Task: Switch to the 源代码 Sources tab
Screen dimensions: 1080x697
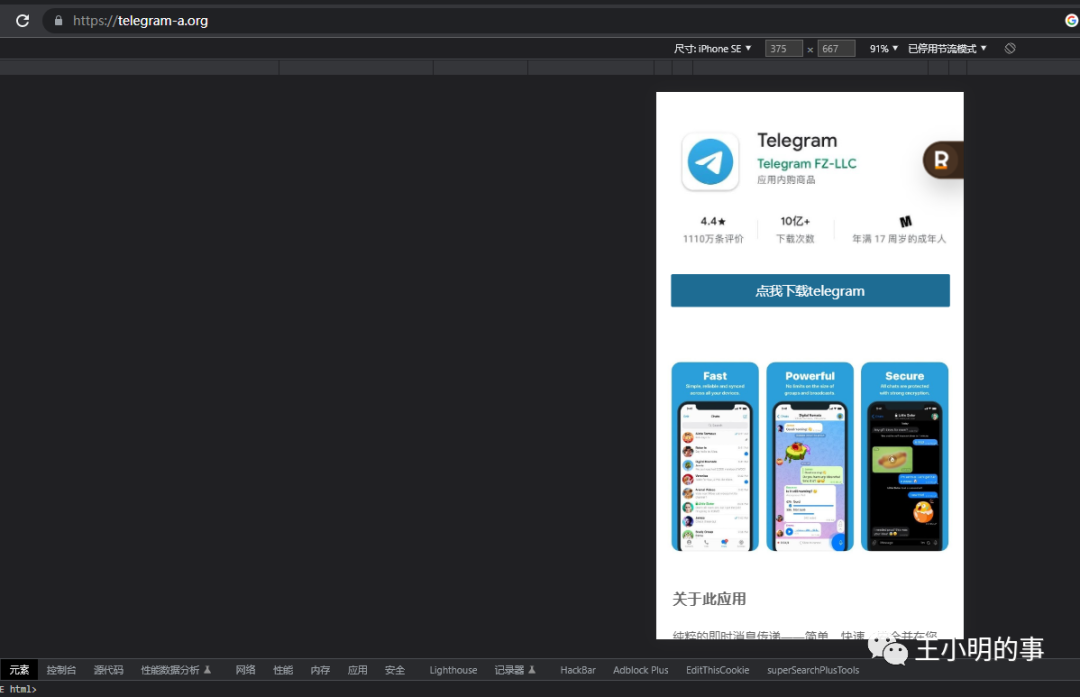Action: 108,669
